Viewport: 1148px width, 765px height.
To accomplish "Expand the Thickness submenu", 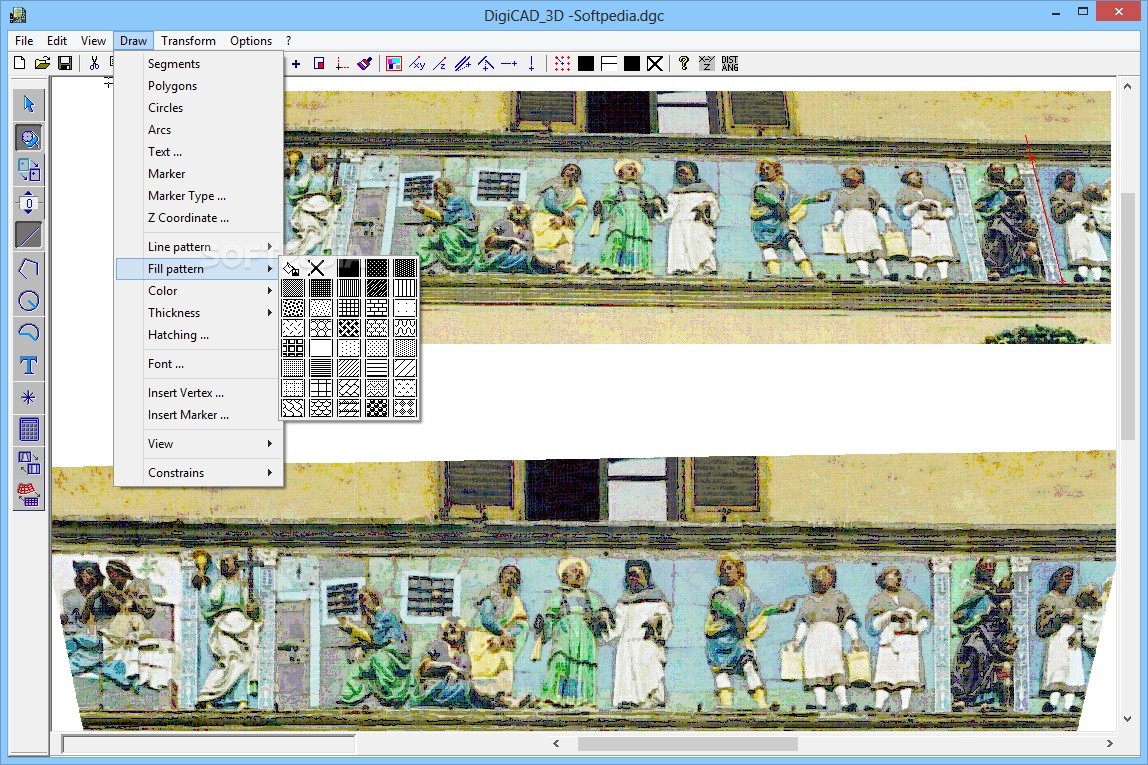I will [x=199, y=313].
